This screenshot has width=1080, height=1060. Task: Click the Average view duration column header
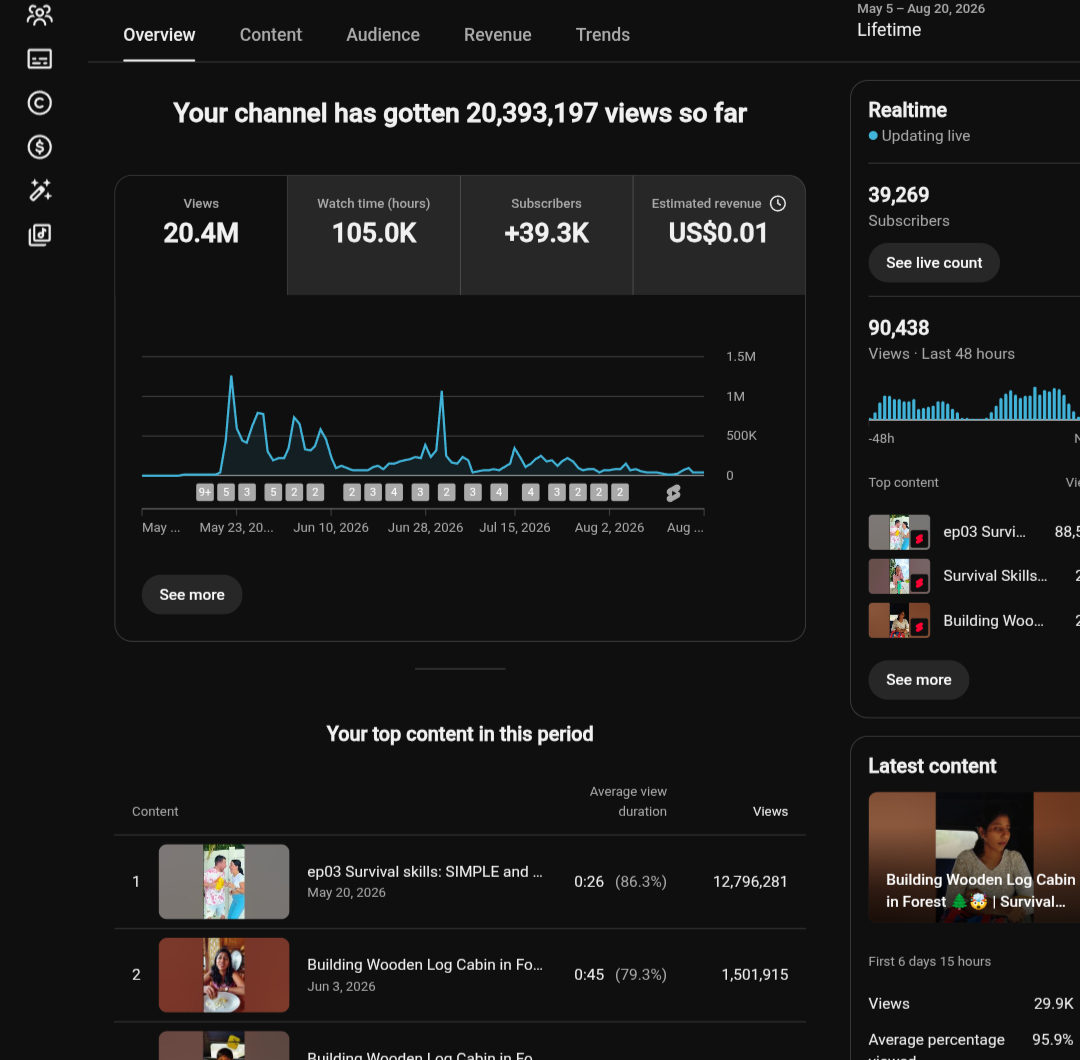pos(628,802)
